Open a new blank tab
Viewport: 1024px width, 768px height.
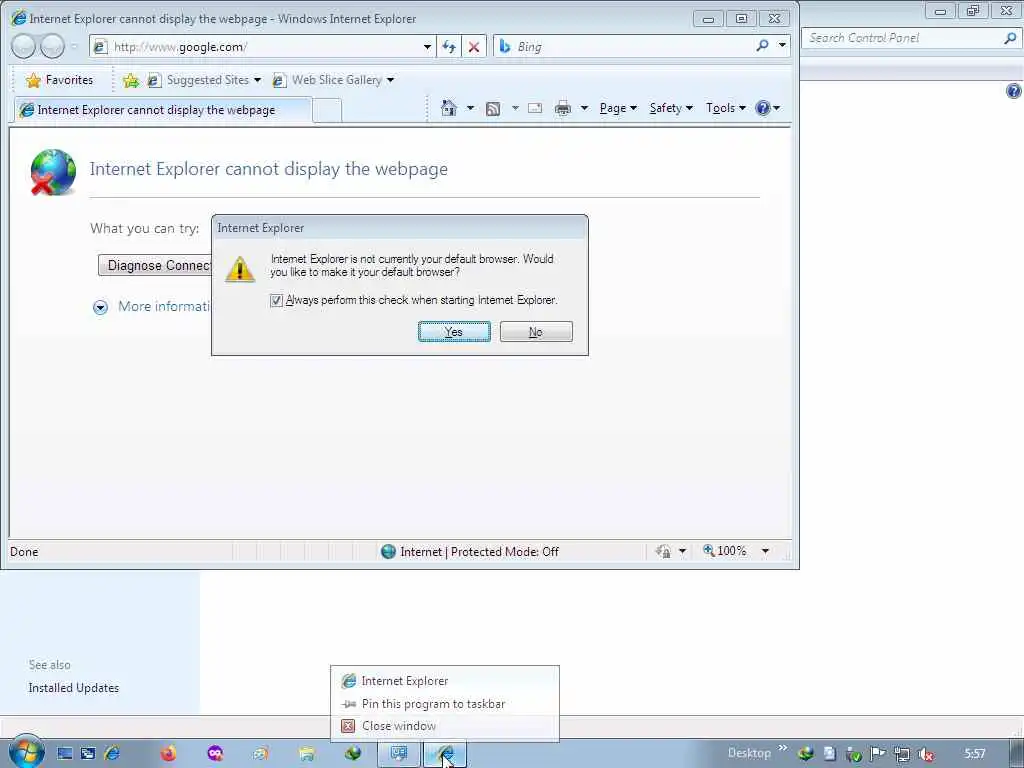click(327, 110)
